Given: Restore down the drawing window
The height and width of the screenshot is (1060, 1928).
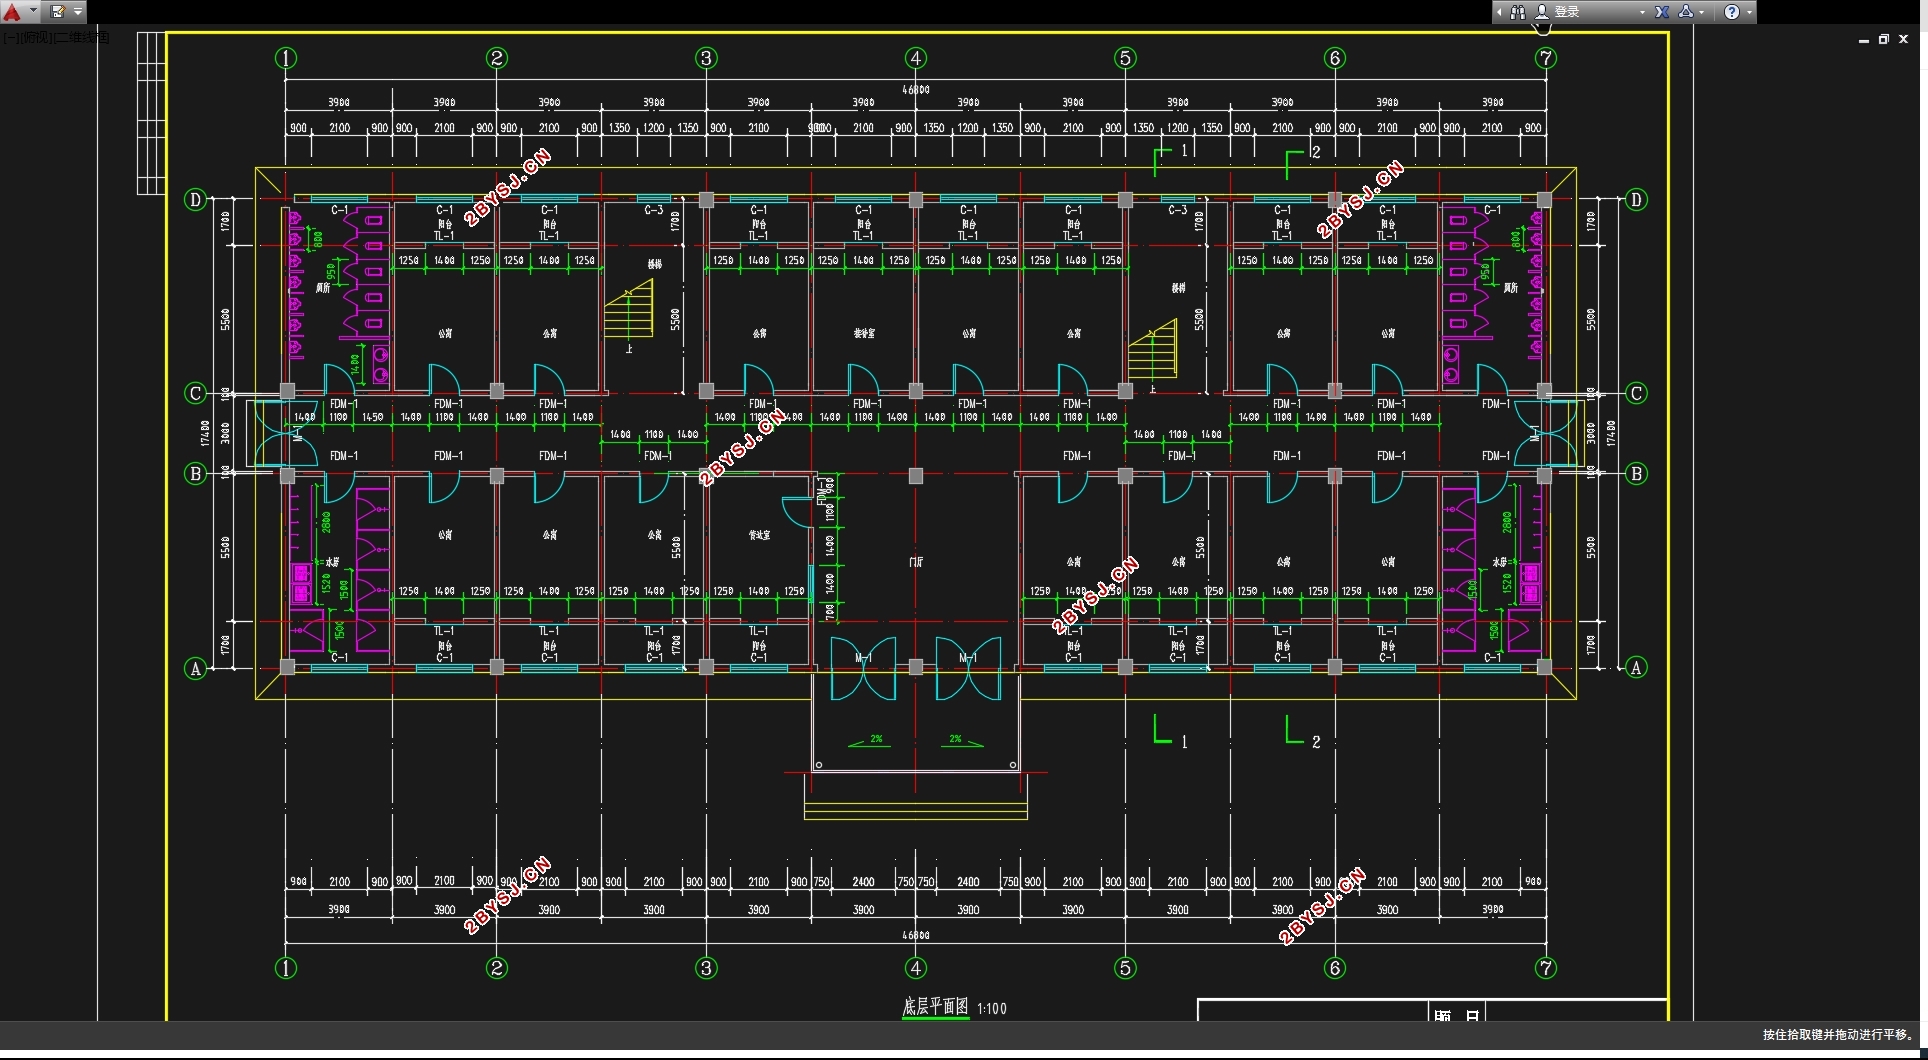Looking at the screenshot, I should 1884,40.
